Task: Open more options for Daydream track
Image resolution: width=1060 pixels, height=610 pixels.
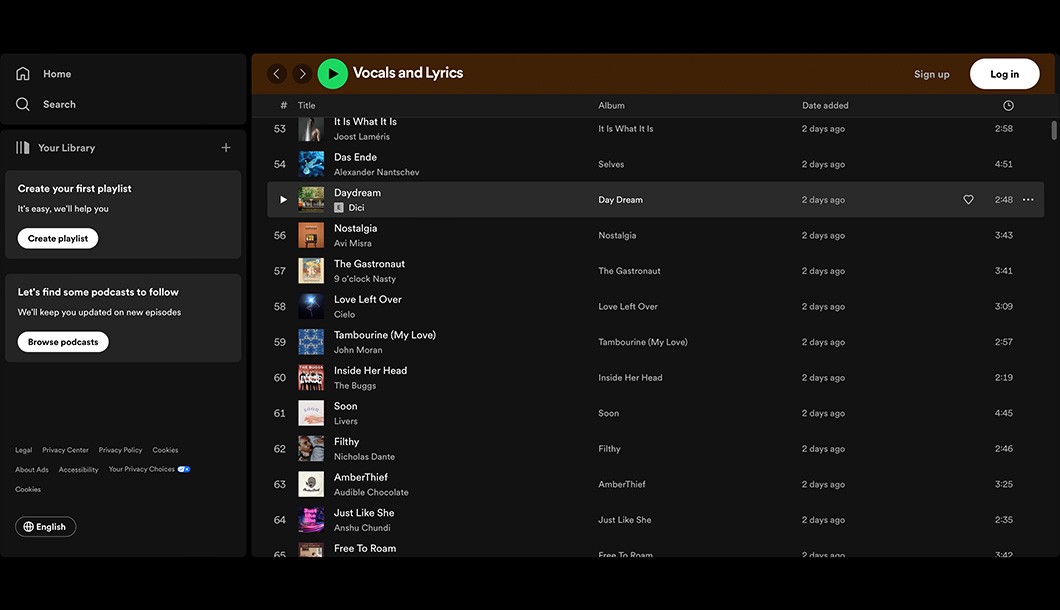Action: (1028, 200)
